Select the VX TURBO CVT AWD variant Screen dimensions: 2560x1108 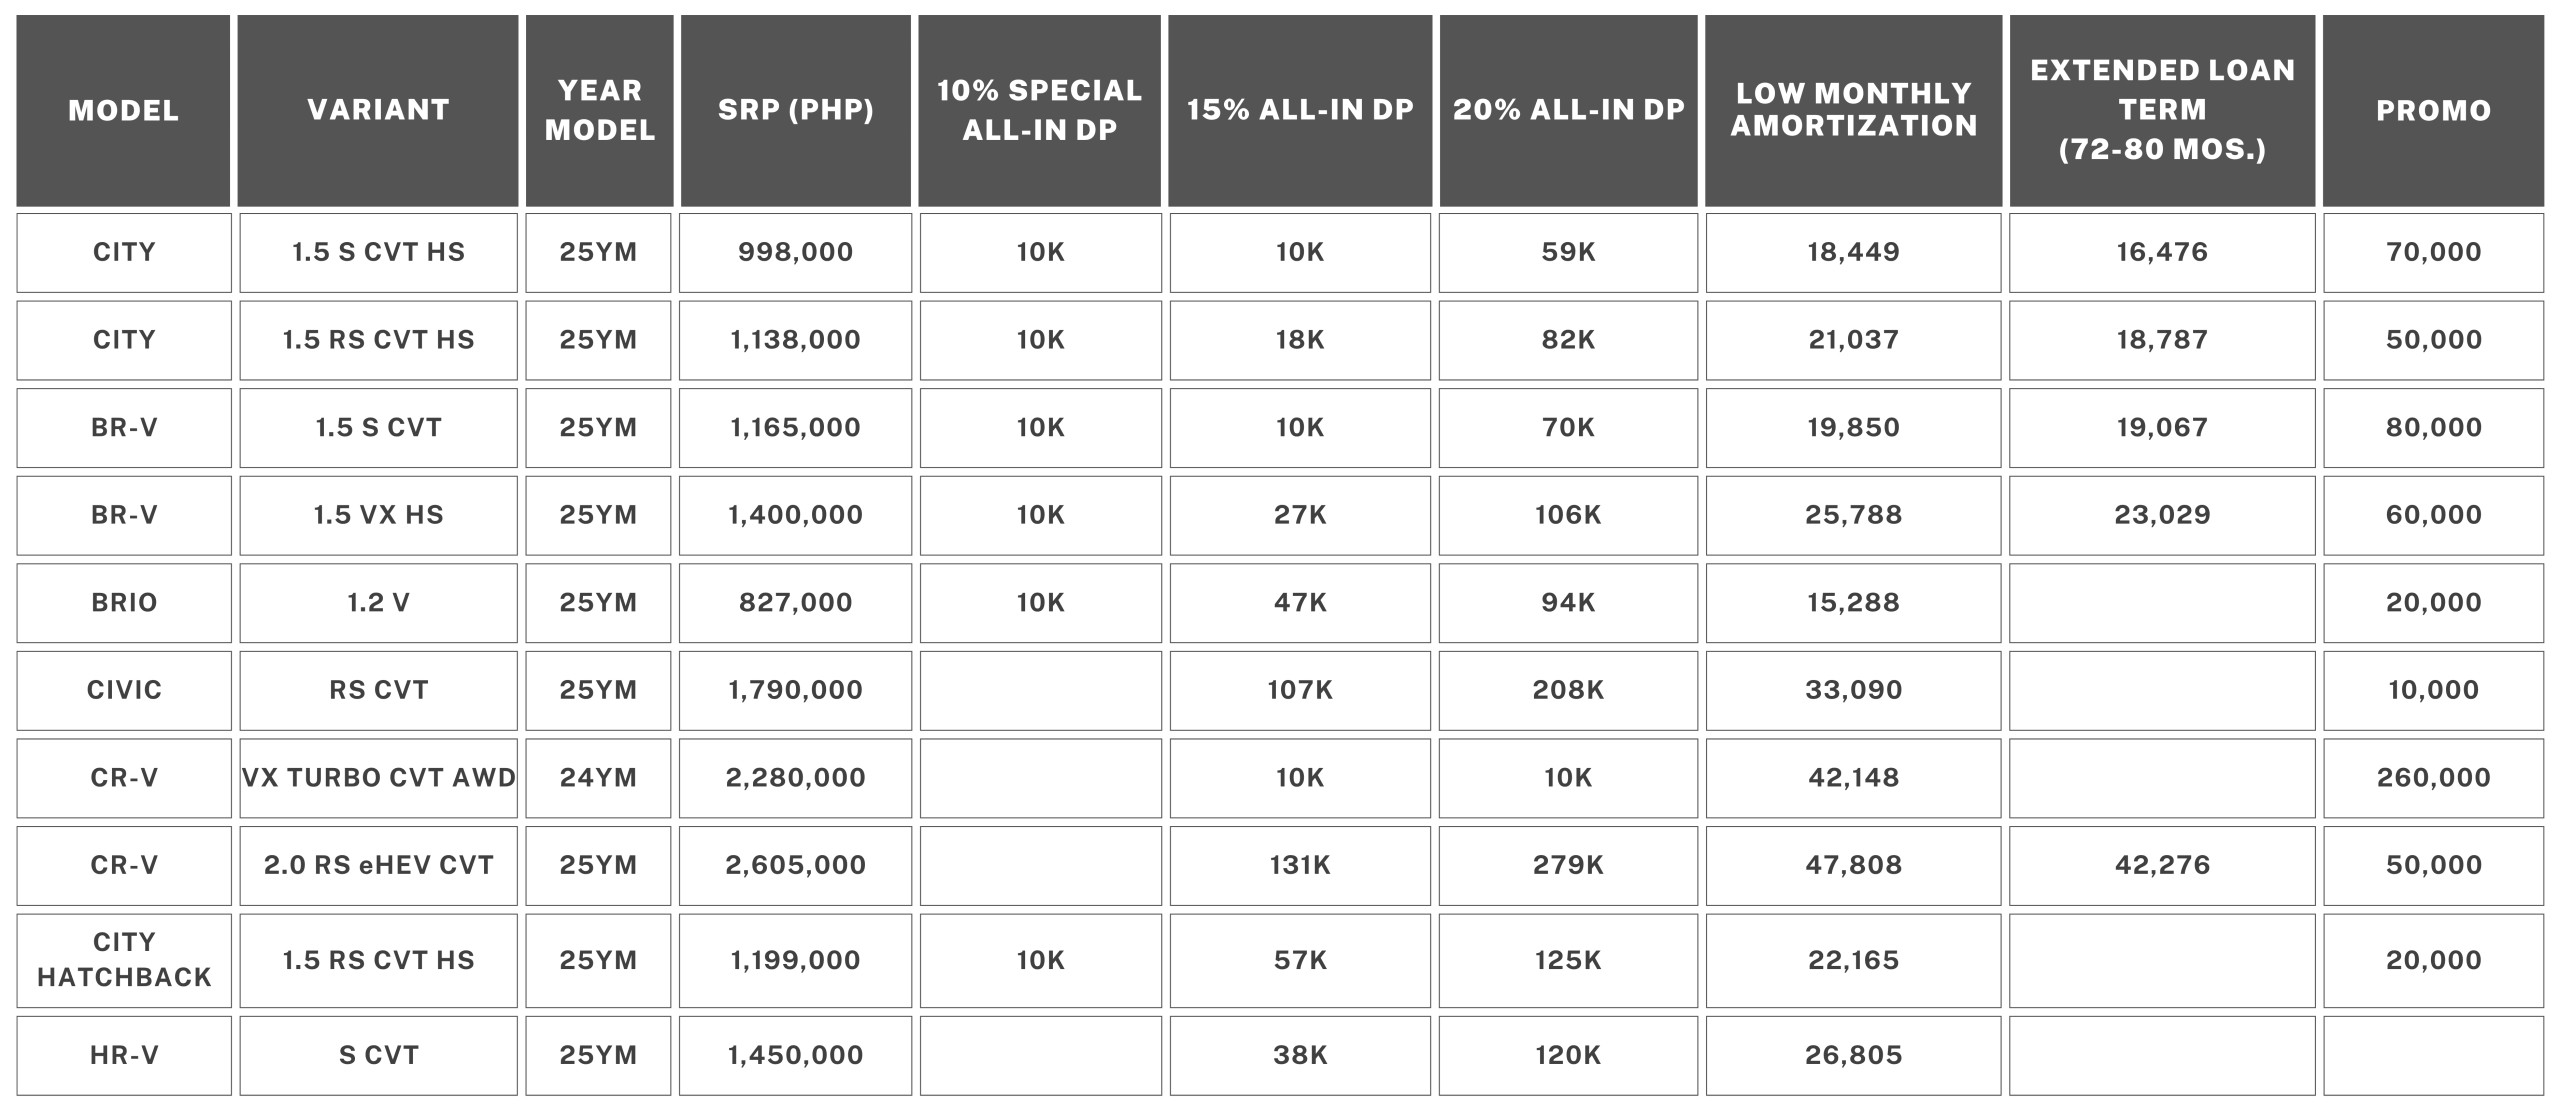[x=378, y=778]
